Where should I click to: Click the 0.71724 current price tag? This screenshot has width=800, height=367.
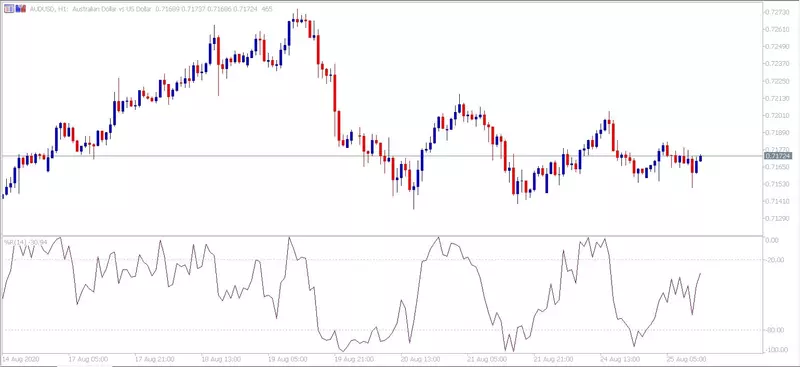coord(778,155)
